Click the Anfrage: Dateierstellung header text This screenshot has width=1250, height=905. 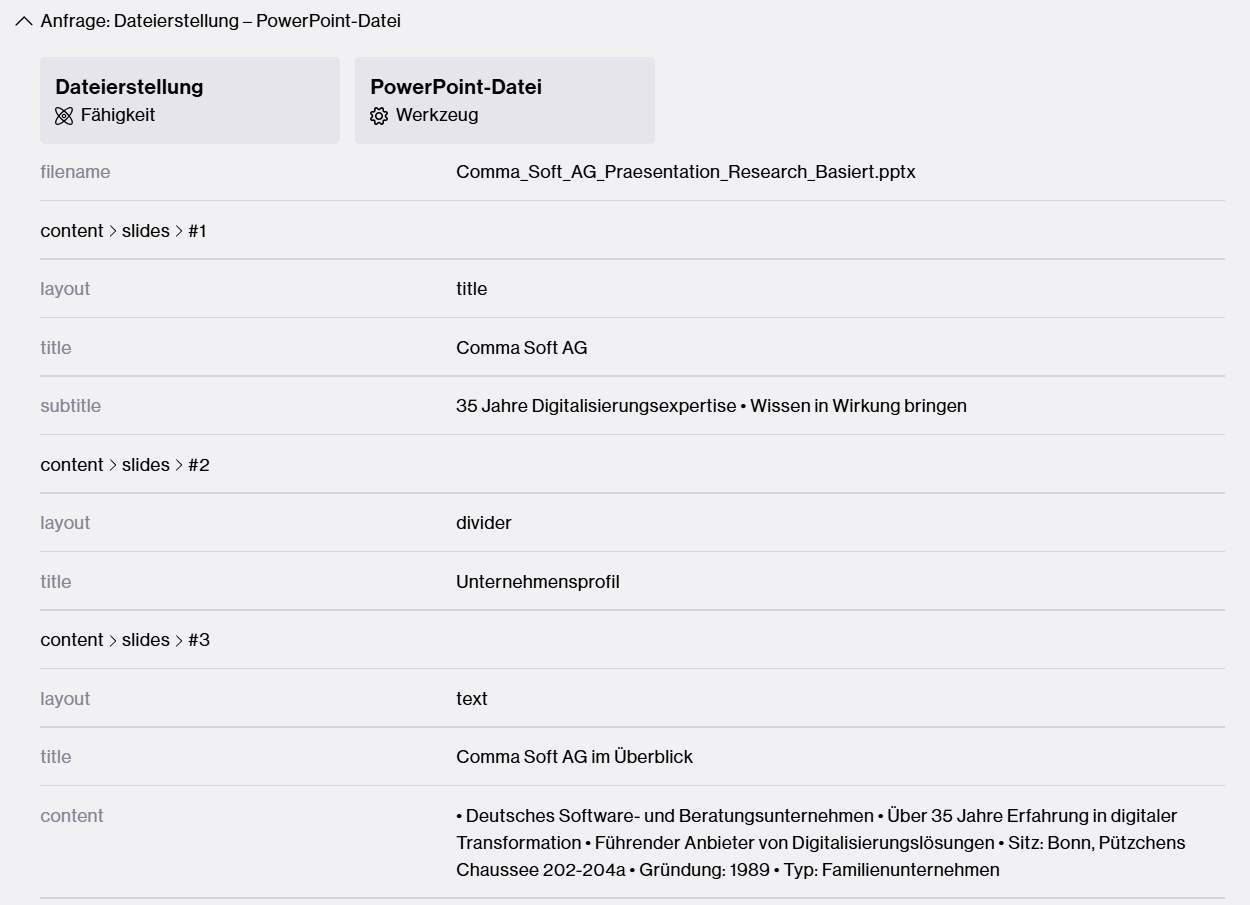click(x=220, y=20)
